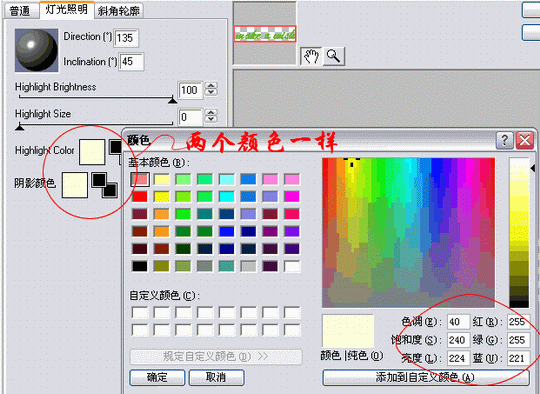Open the 阴影颜色 shadow color swatch
540x394 pixels.
75,185
